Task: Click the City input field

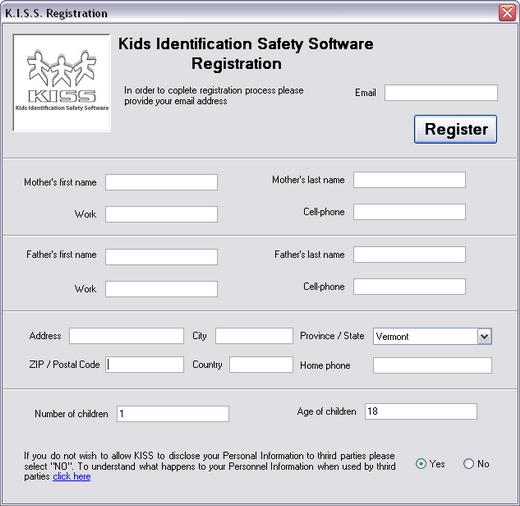Action: pyautogui.click(x=254, y=336)
